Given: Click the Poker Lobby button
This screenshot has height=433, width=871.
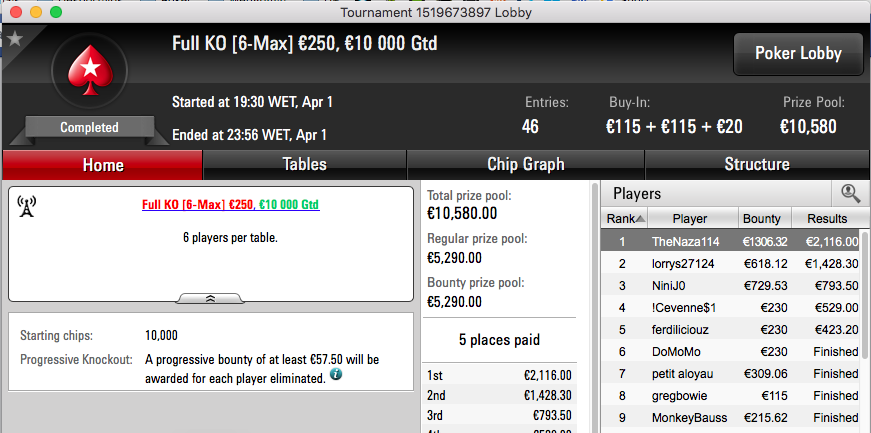Looking at the screenshot, I should point(798,54).
